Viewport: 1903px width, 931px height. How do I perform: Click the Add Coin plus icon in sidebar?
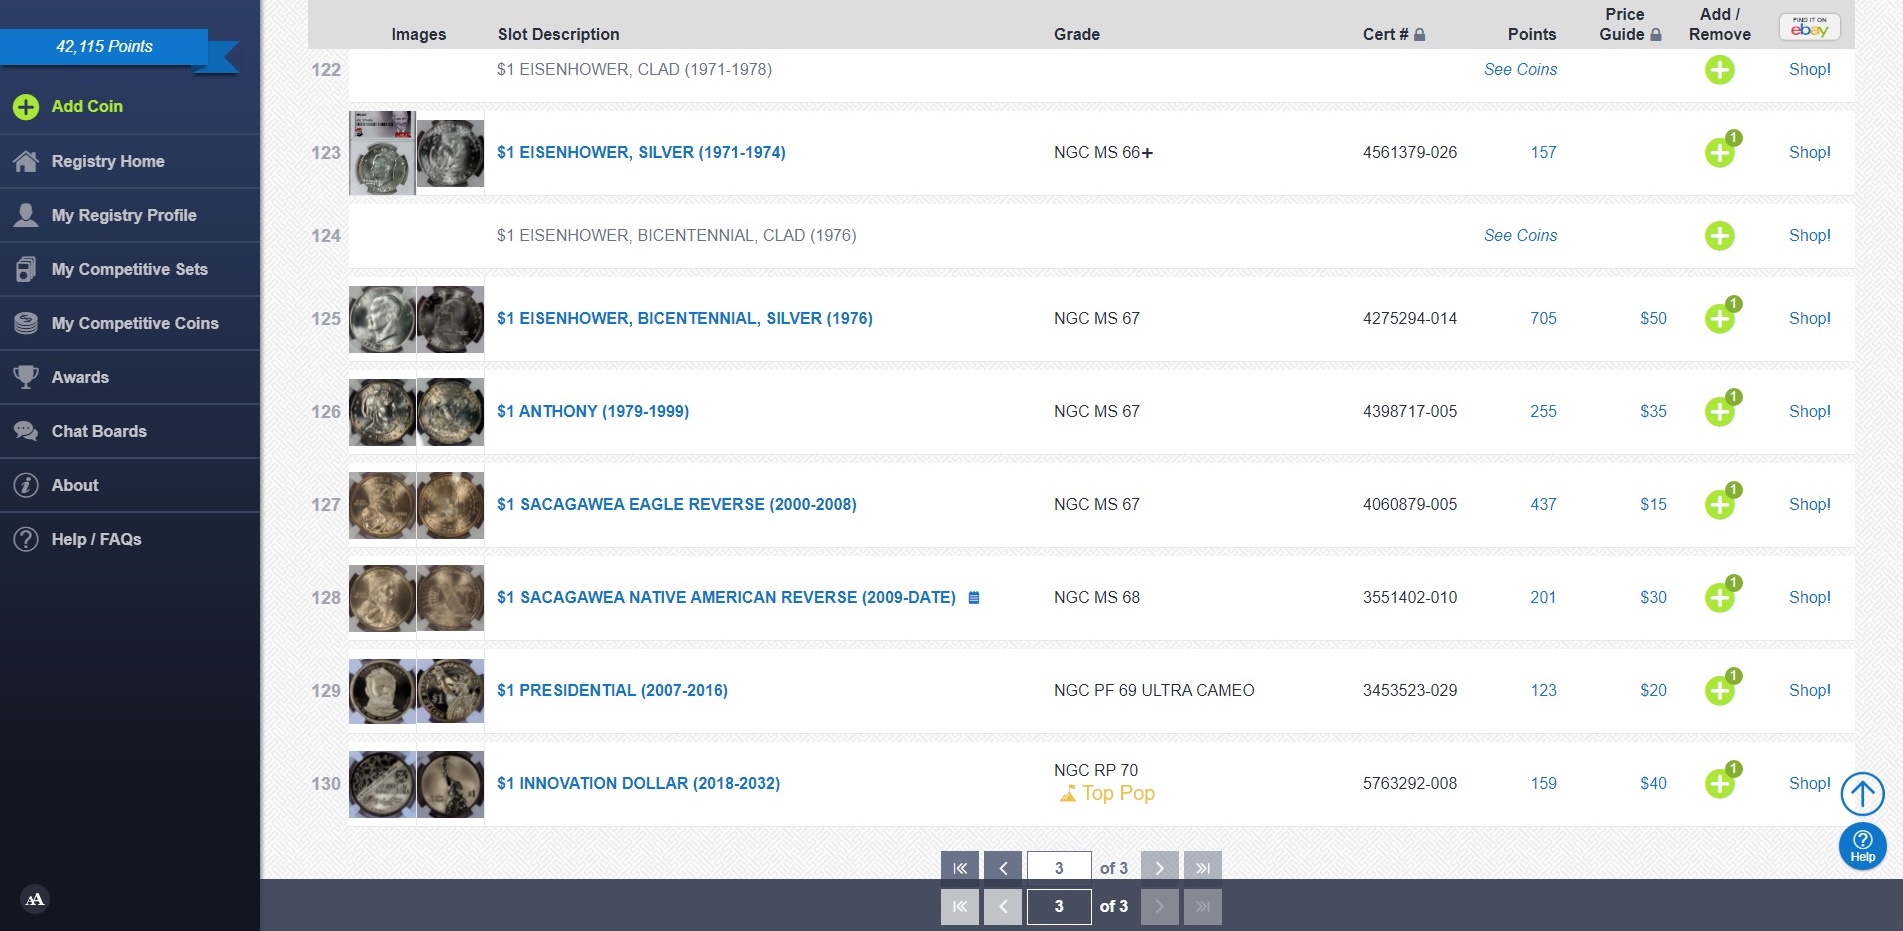pos(26,107)
